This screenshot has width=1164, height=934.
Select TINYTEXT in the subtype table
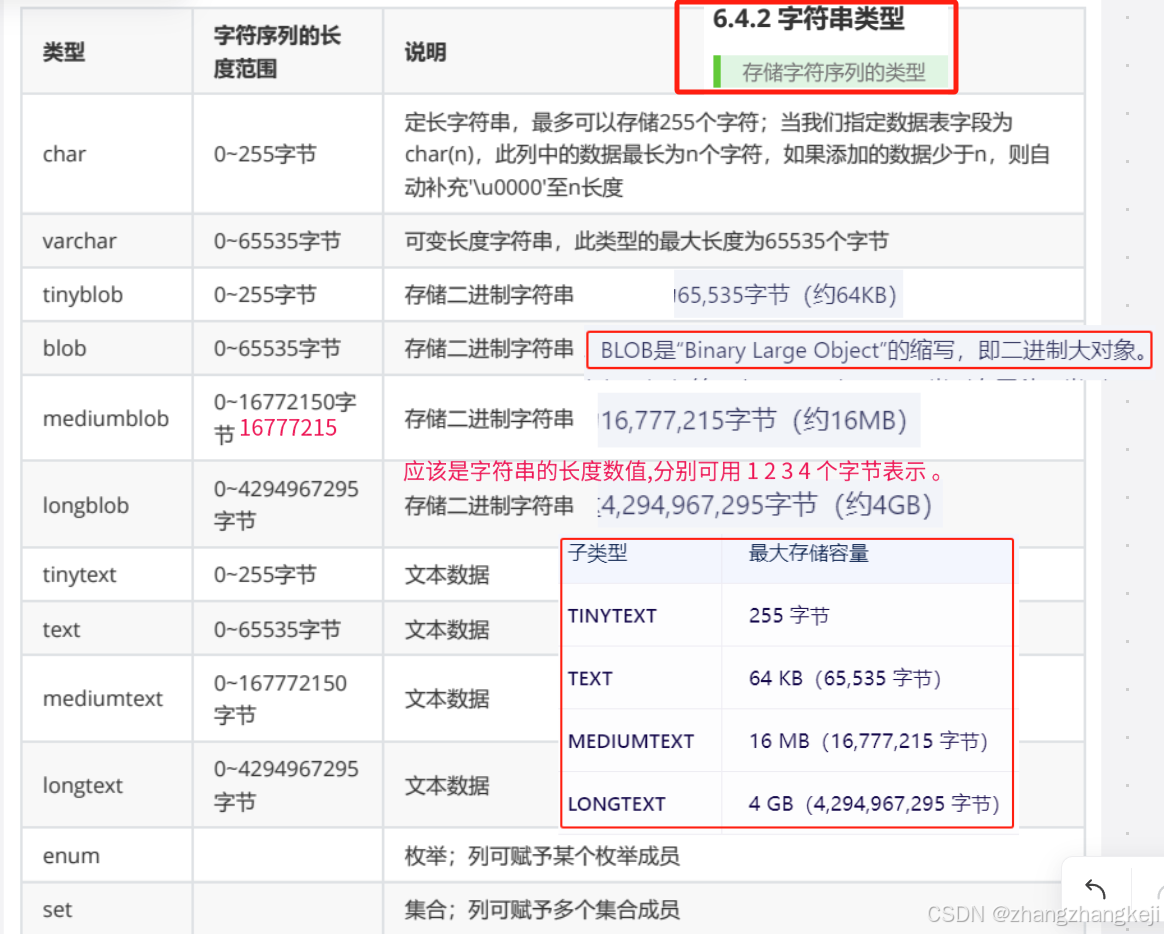coord(612,617)
